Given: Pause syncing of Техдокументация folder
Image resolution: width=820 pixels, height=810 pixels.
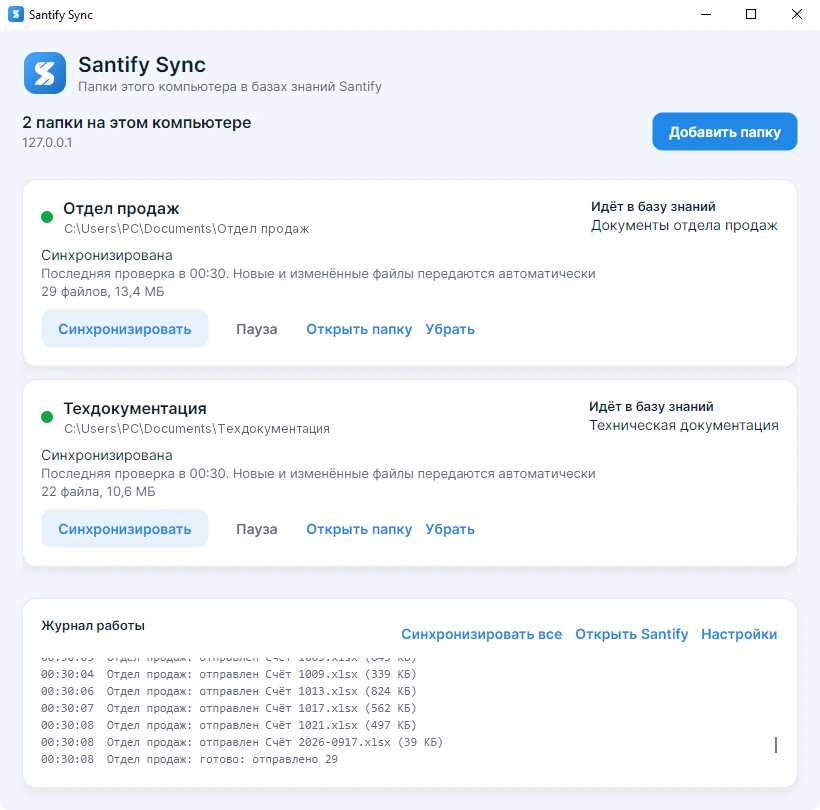Looking at the screenshot, I should [x=256, y=529].
